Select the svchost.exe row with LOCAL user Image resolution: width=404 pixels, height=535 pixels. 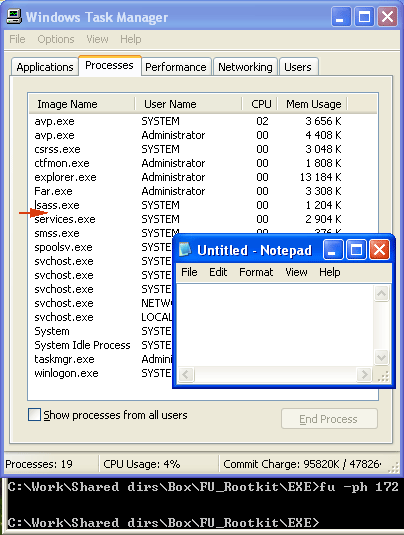click(x=101, y=317)
